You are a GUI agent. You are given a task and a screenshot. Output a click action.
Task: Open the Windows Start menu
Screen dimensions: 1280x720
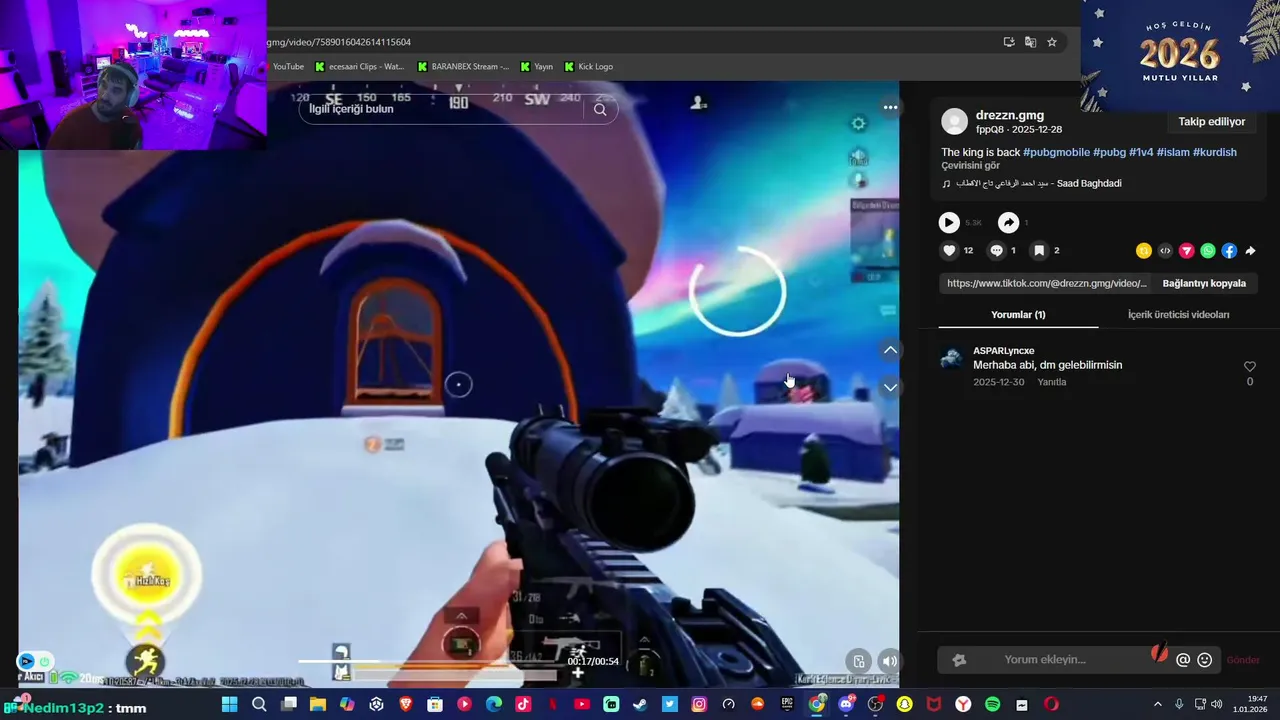click(x=229, y=704)
